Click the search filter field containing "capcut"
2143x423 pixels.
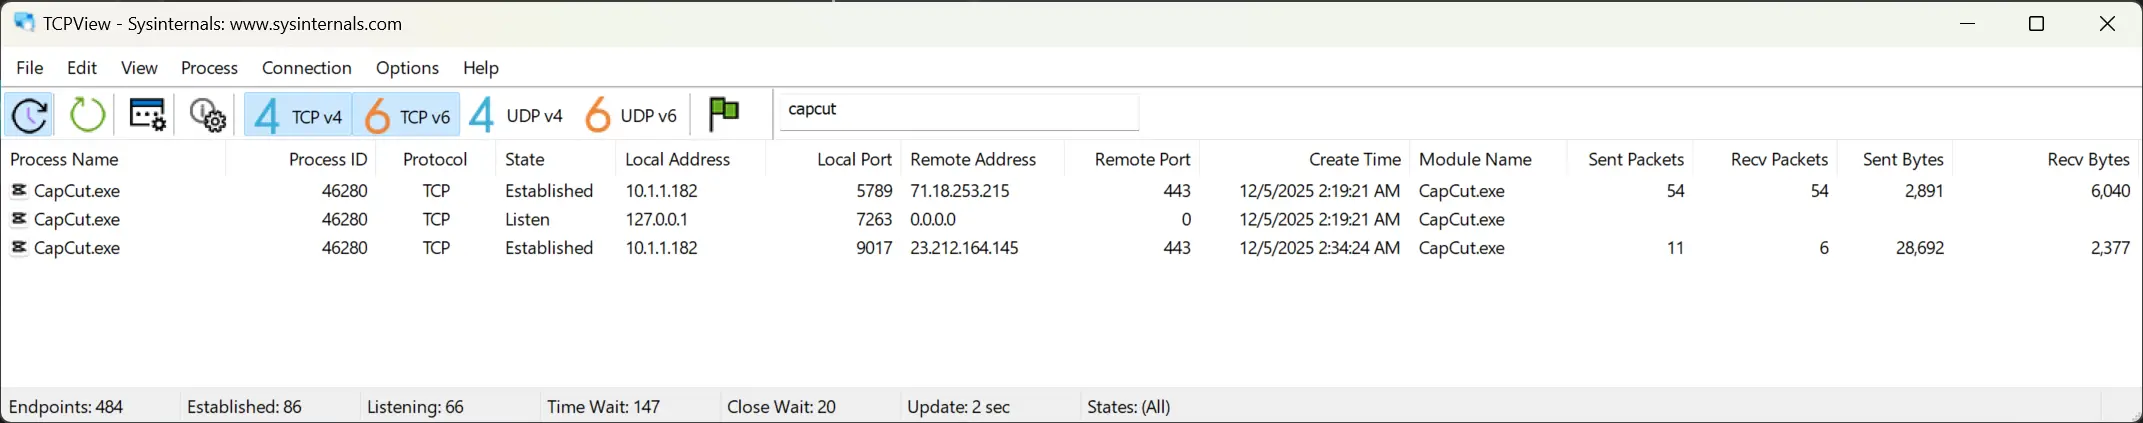point(958,110)
